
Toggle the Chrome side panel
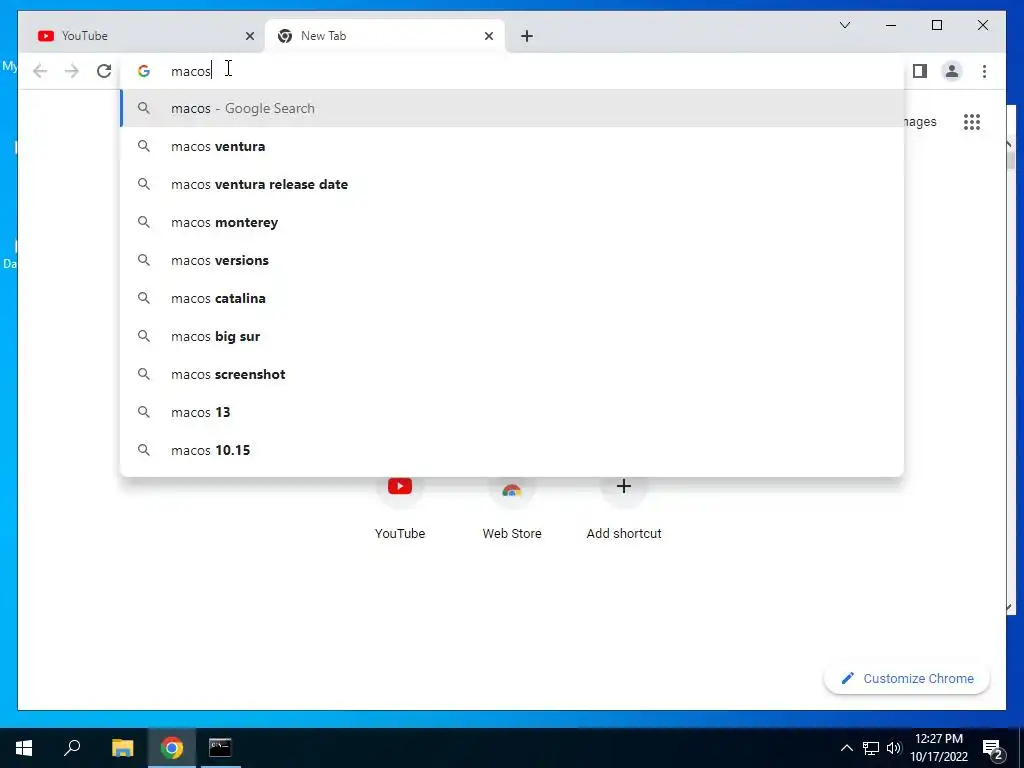pyautogui.click(x=920, y=71)
